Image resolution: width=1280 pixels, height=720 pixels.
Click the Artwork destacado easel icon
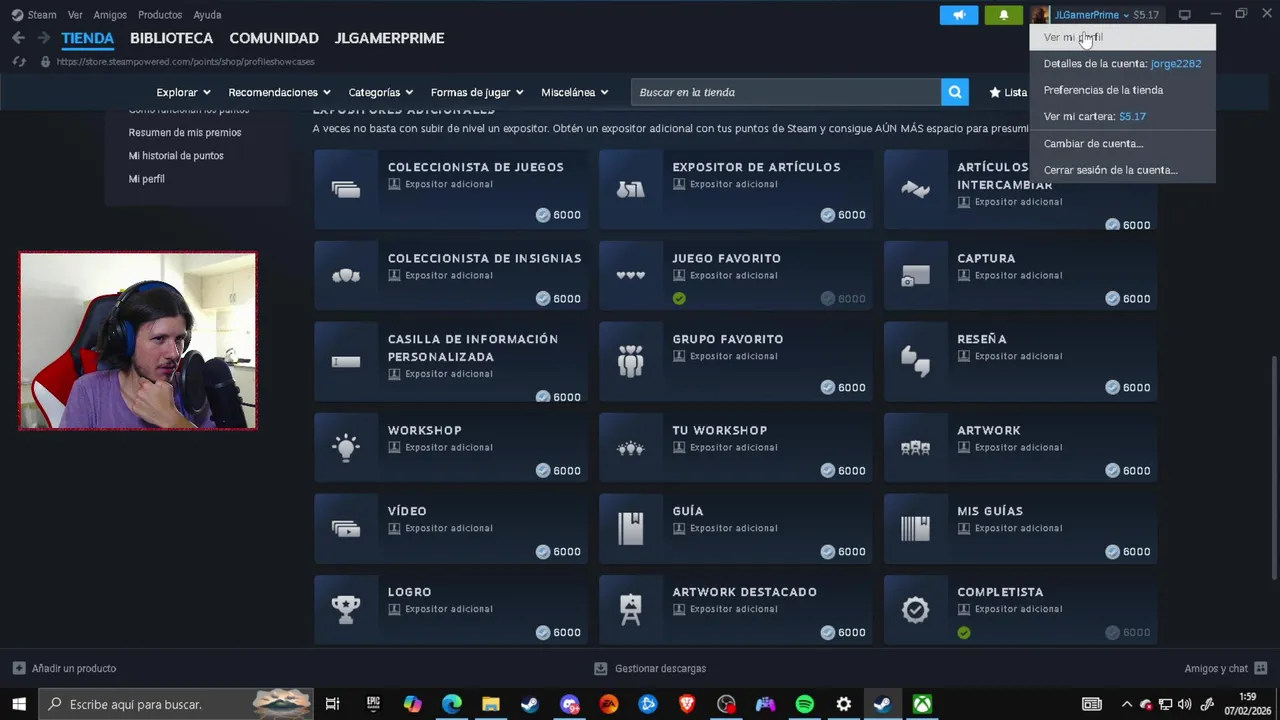(631, 609)
